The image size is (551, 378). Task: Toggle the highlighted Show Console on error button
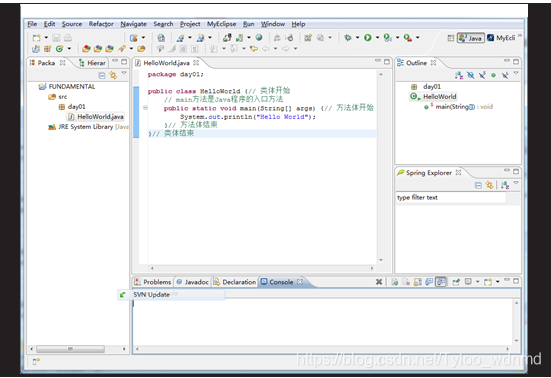pos(441,282)
